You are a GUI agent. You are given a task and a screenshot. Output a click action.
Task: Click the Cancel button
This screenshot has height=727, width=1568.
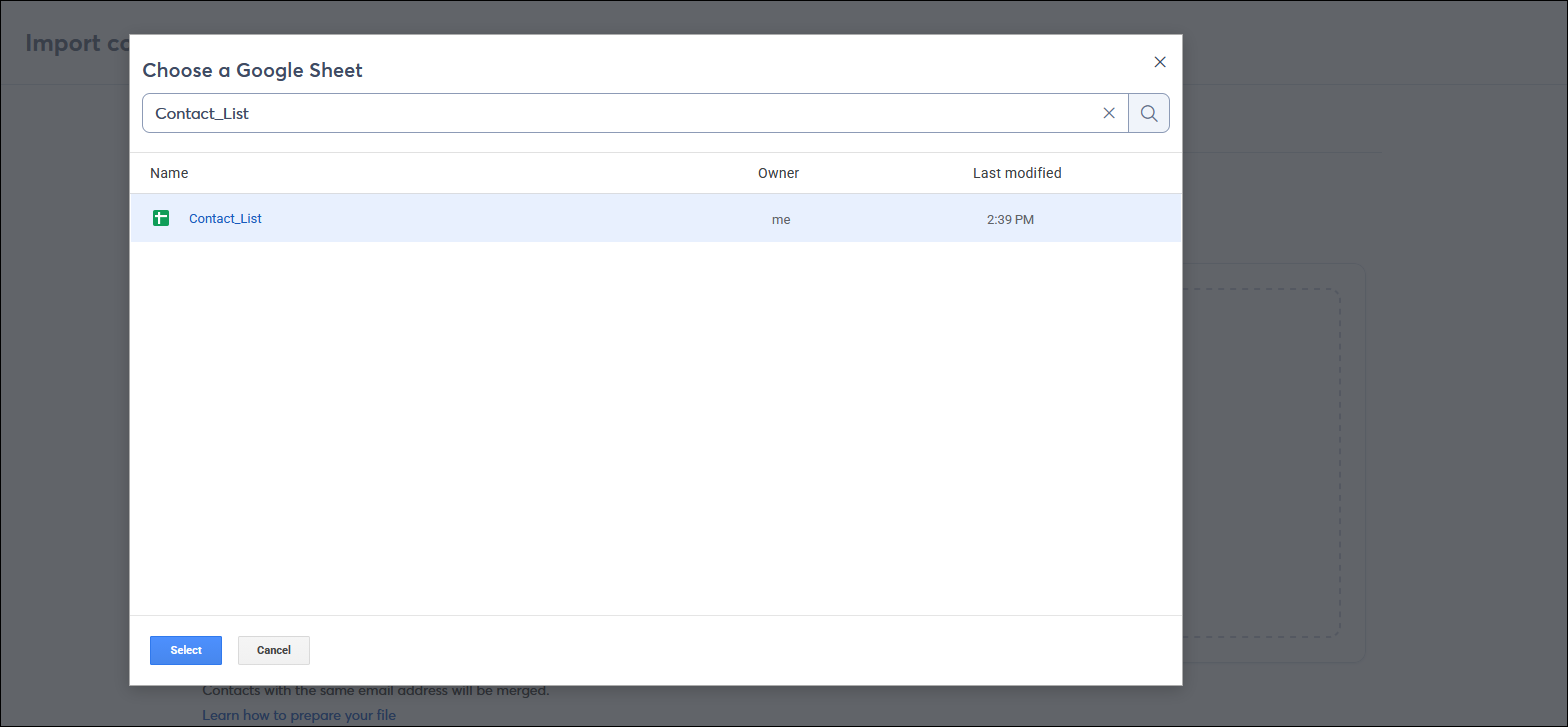click(x=274, y=650)
